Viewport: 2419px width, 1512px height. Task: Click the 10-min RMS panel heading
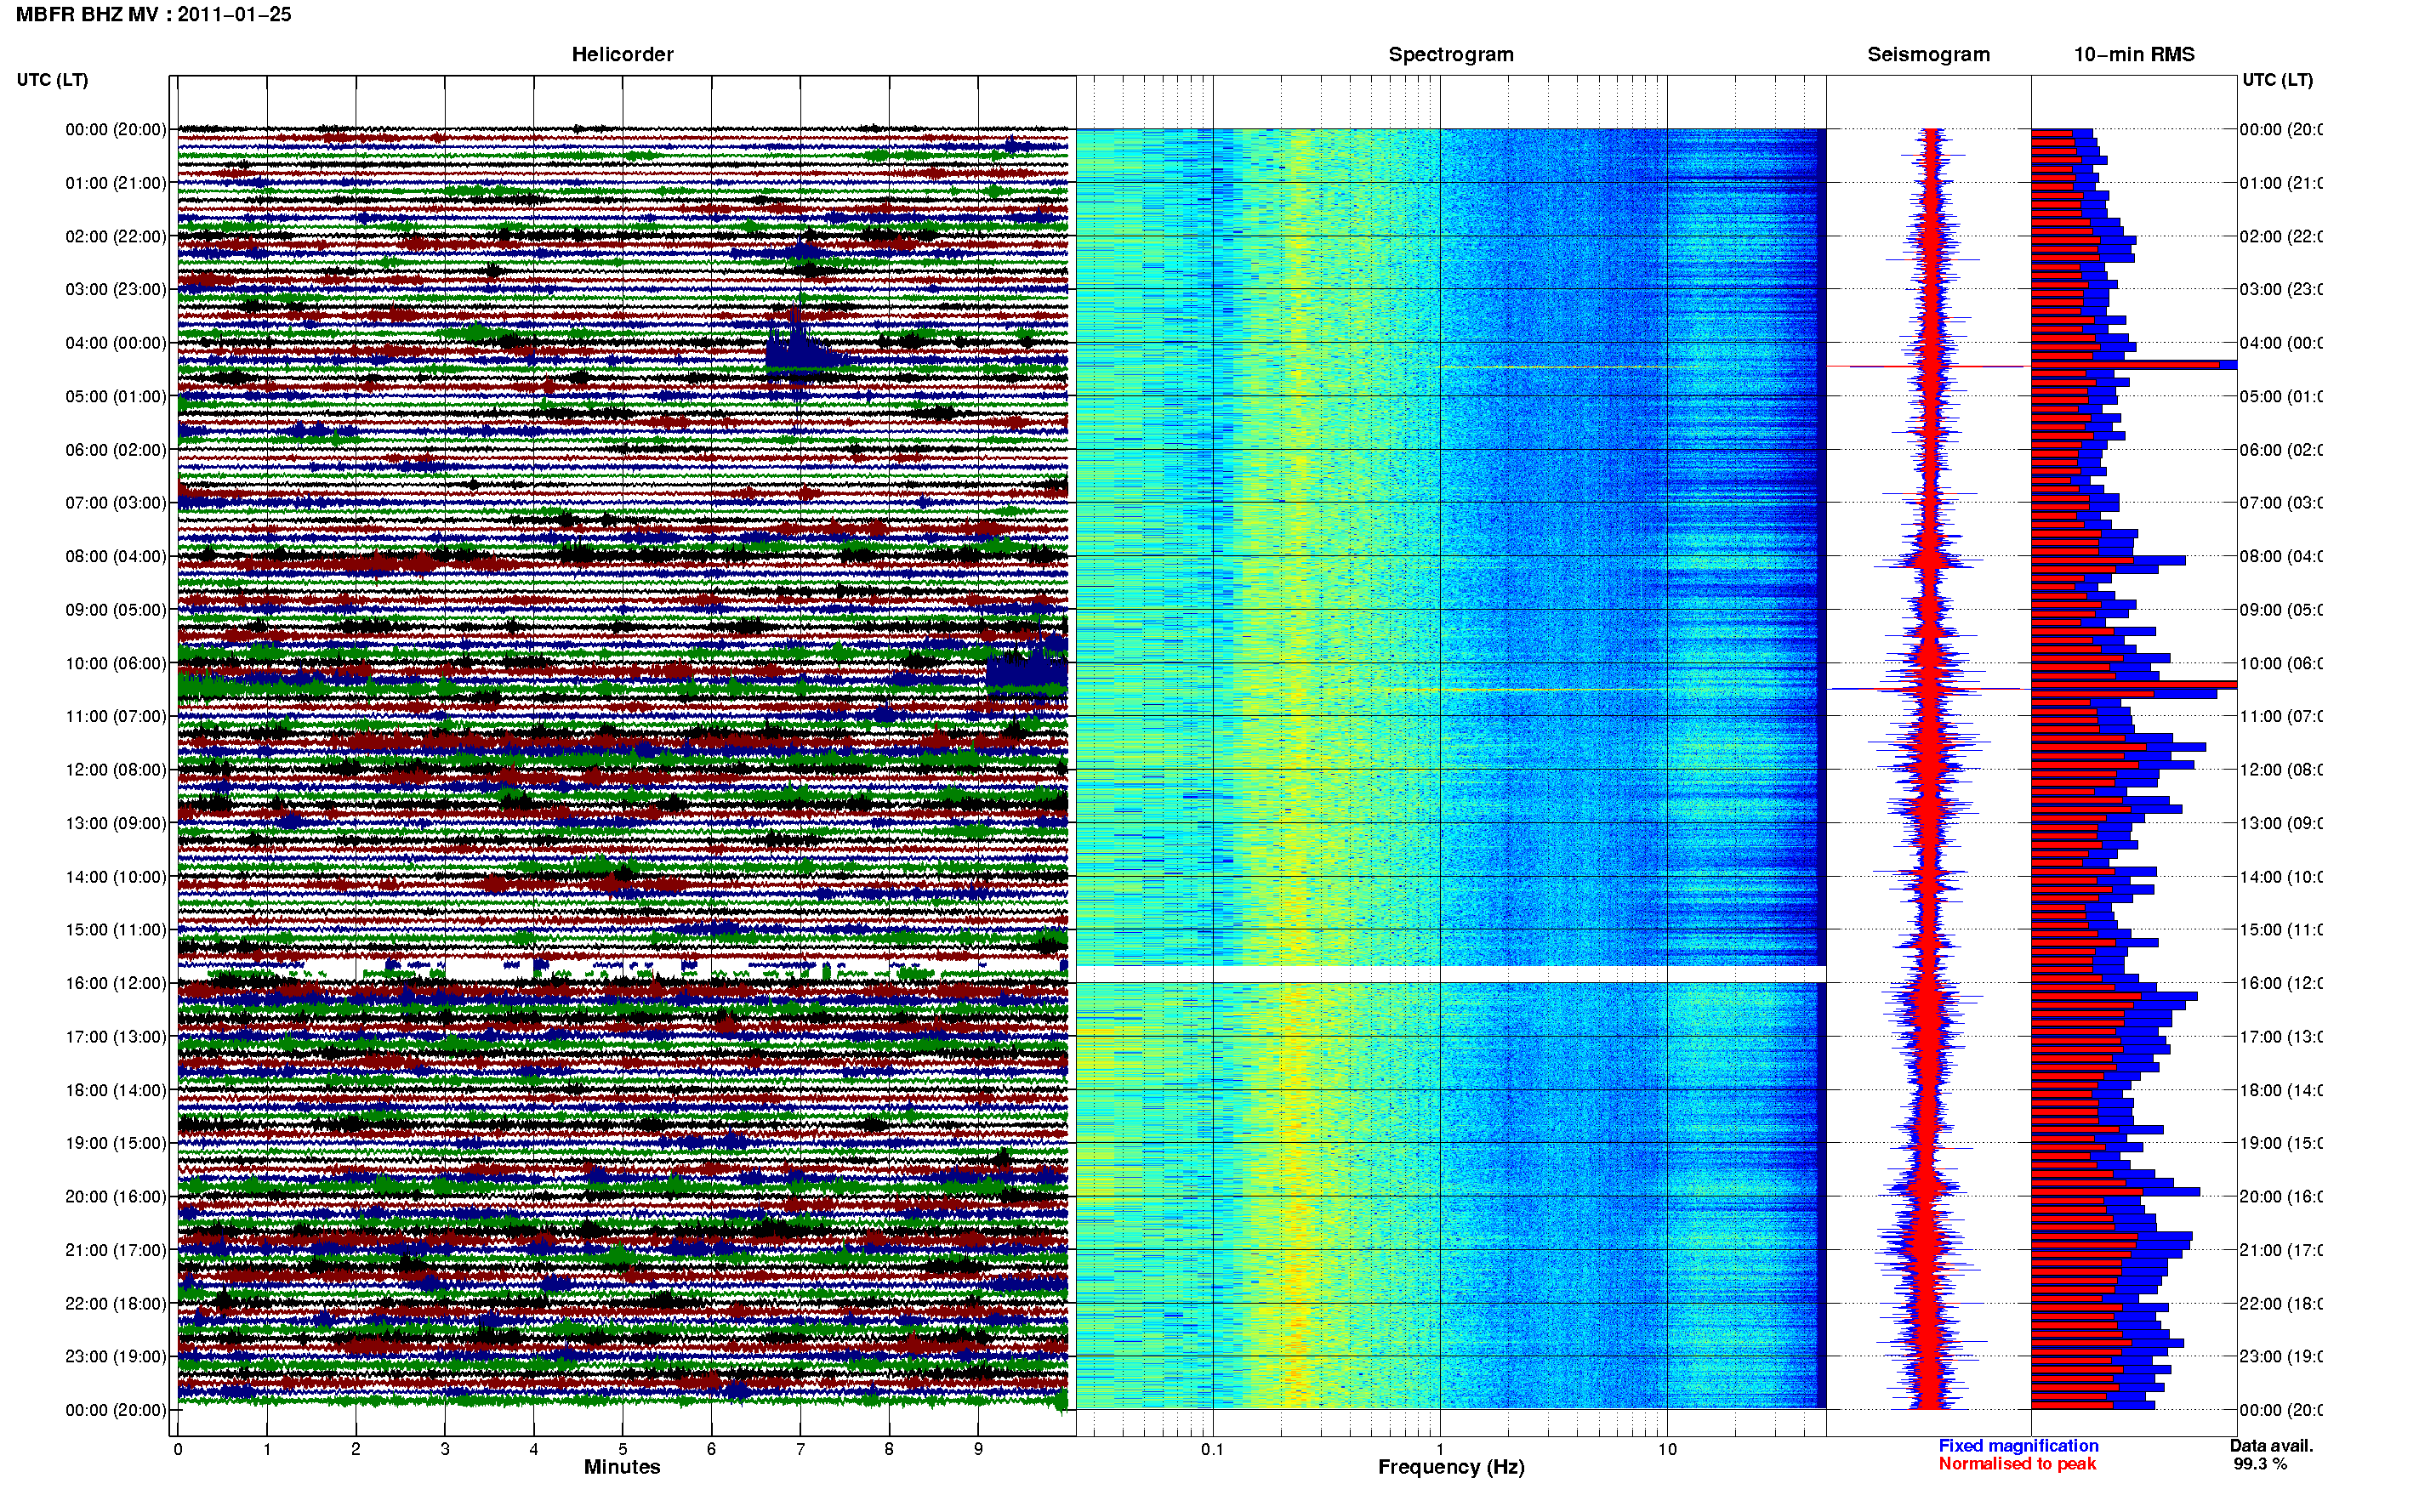click(2134, 54)
